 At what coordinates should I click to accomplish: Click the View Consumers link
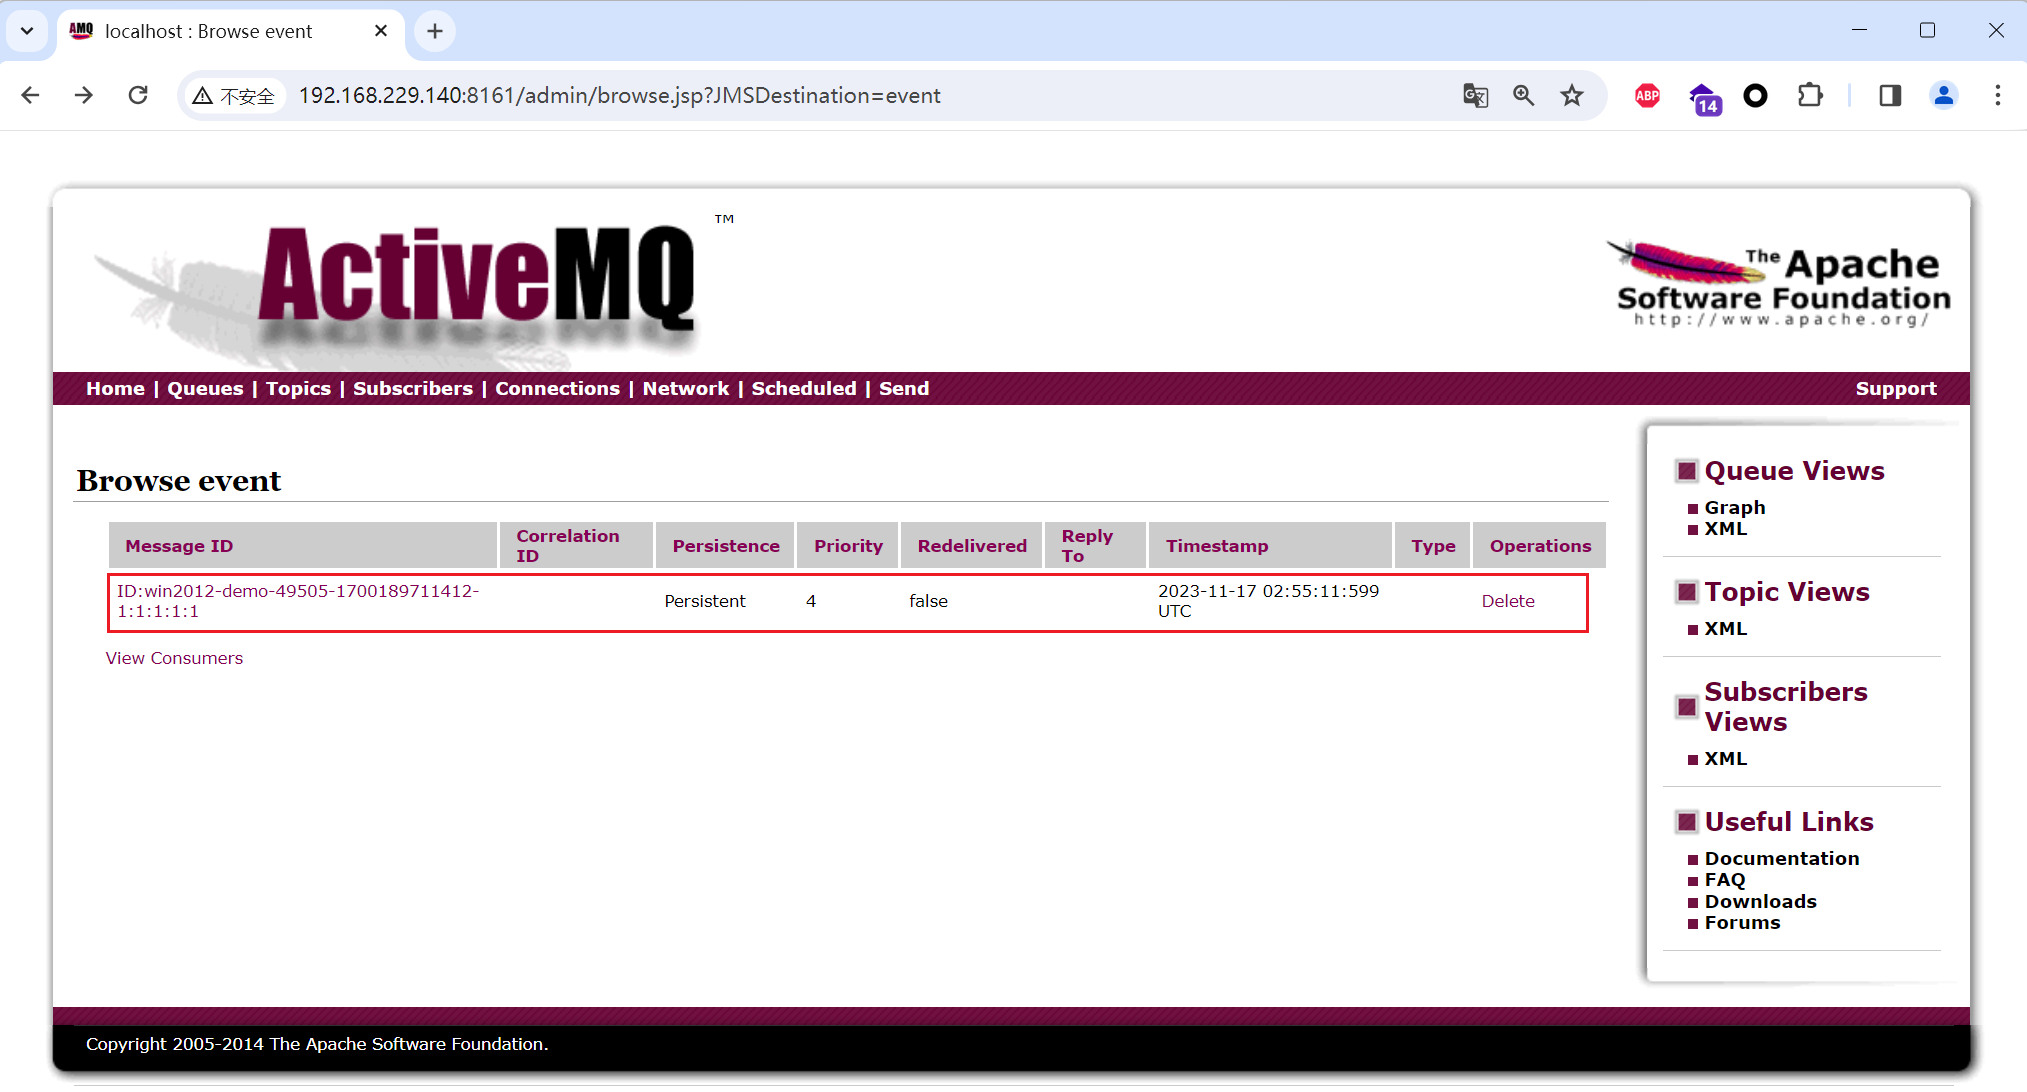coord(174,658)
